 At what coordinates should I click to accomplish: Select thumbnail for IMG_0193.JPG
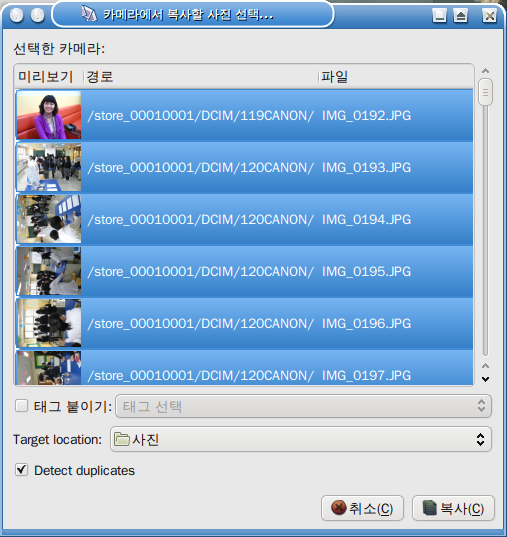pyautogui.click(x=49, y=167)
